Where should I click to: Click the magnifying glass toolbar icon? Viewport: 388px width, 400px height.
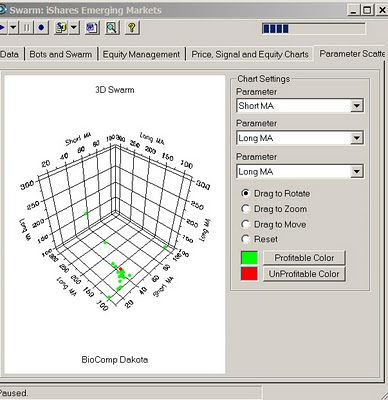112,28
